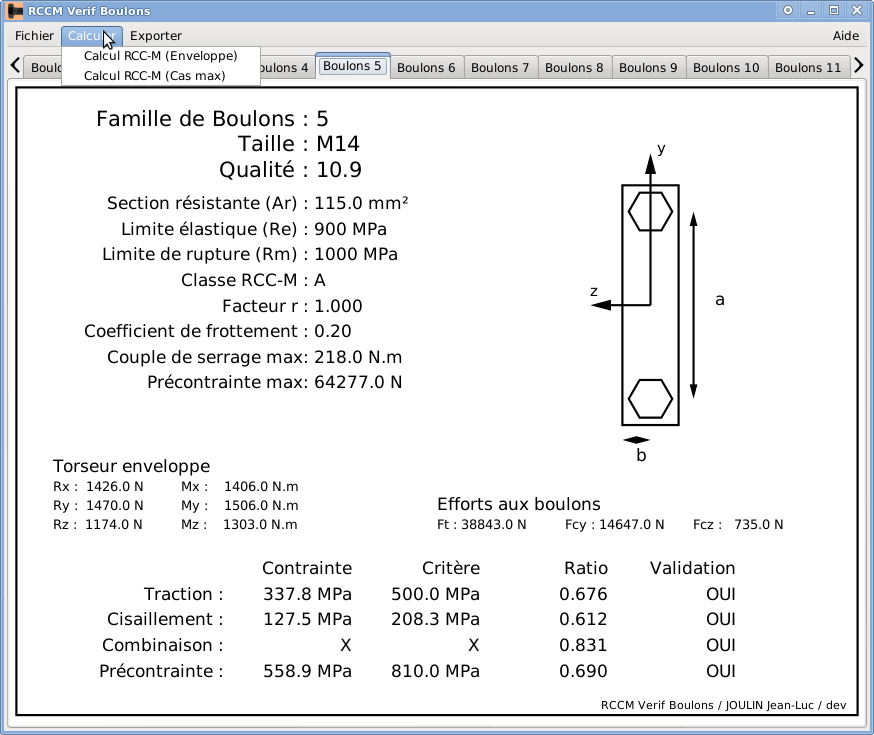Close the open Calculer menu
874x735 pixels.
[91, 36]
